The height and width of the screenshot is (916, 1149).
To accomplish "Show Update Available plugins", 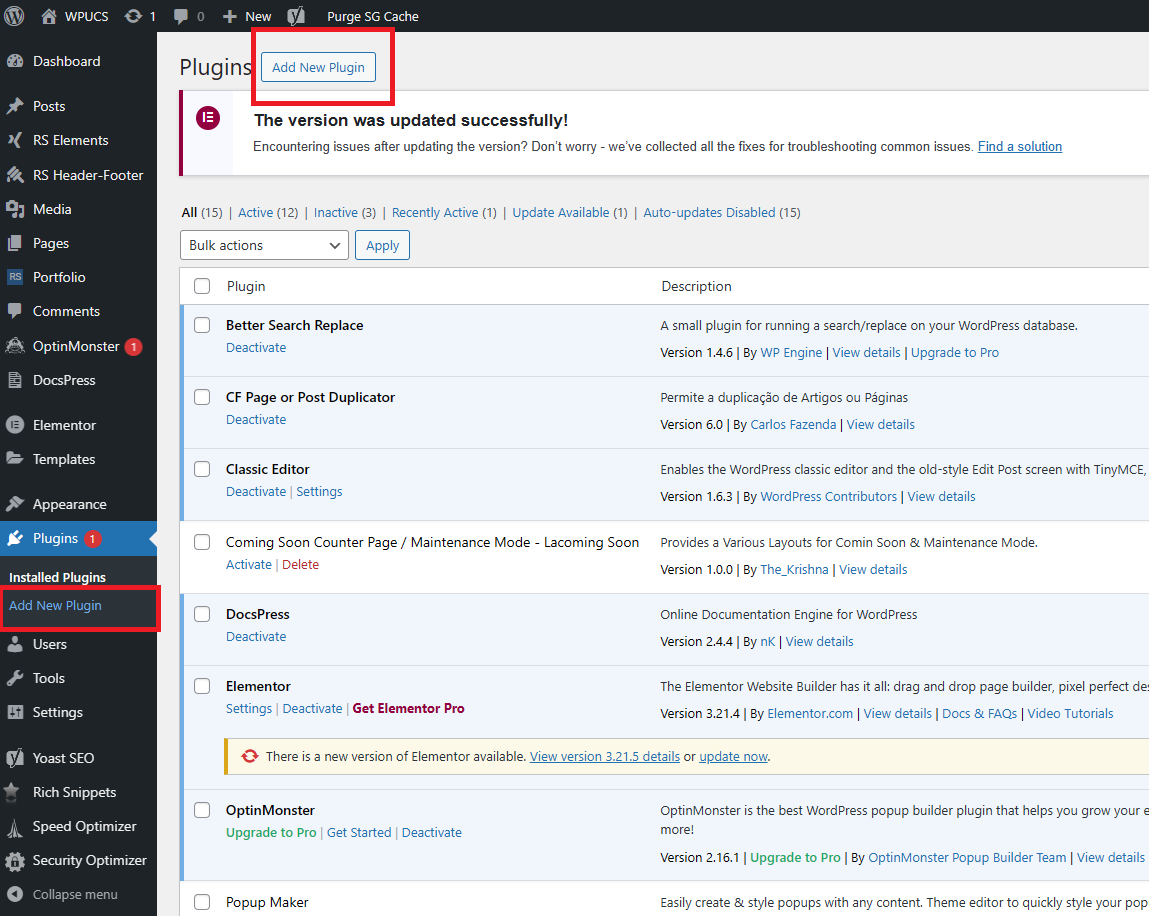I will (x=570, y=213).
